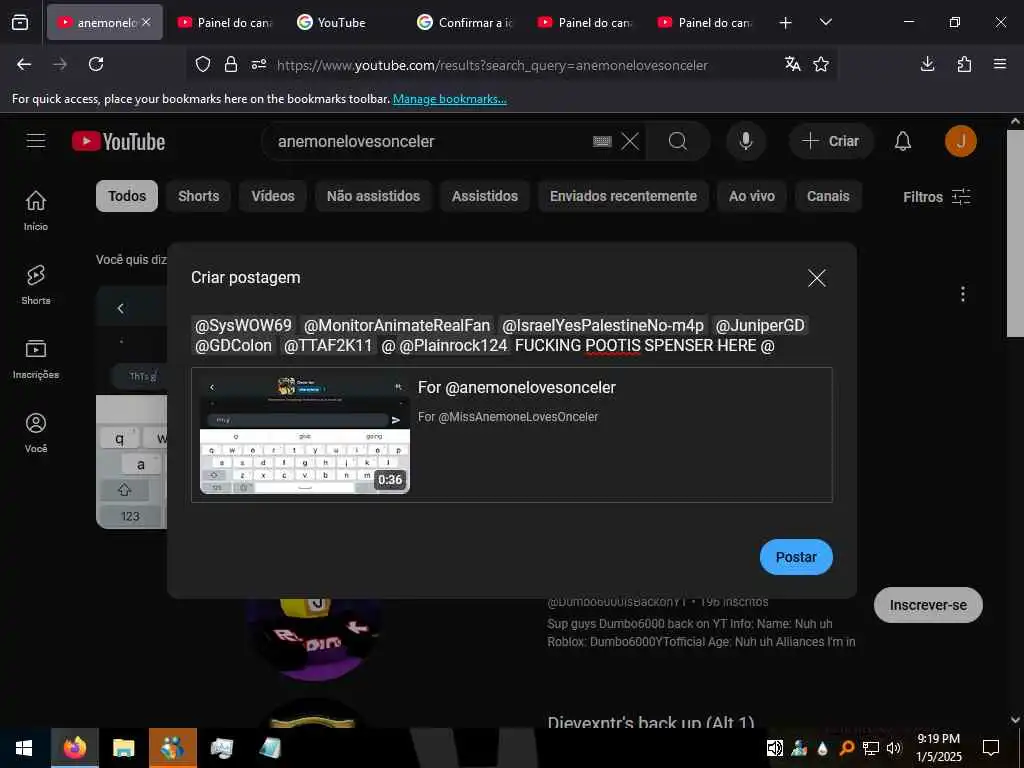Screen dimensions: 1024x768
Task: Open a new tab with the plus icon
Action: [x=786, y=23]
